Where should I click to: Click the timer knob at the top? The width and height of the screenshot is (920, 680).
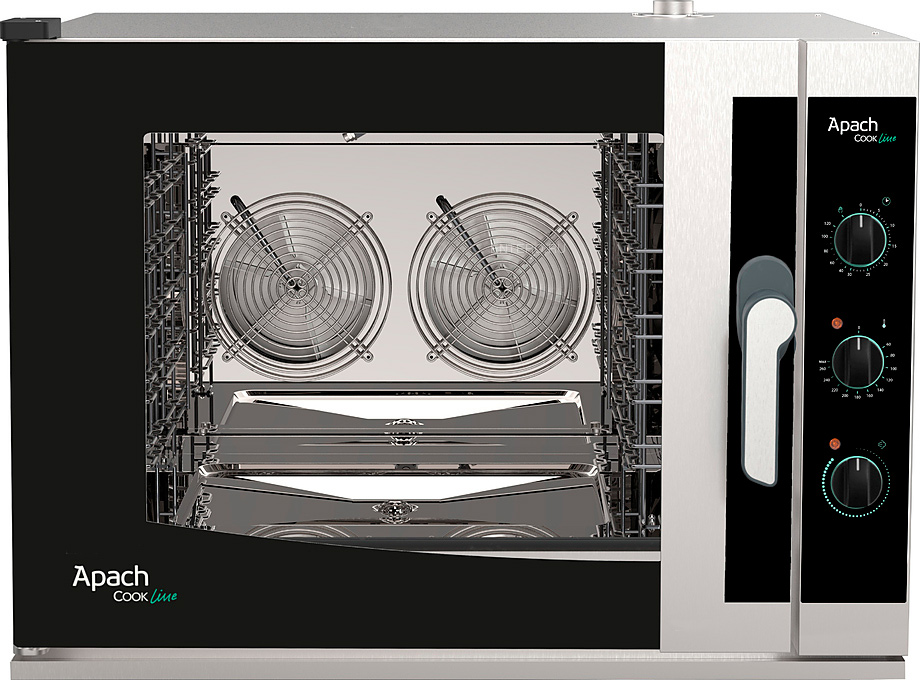(858, 241)
